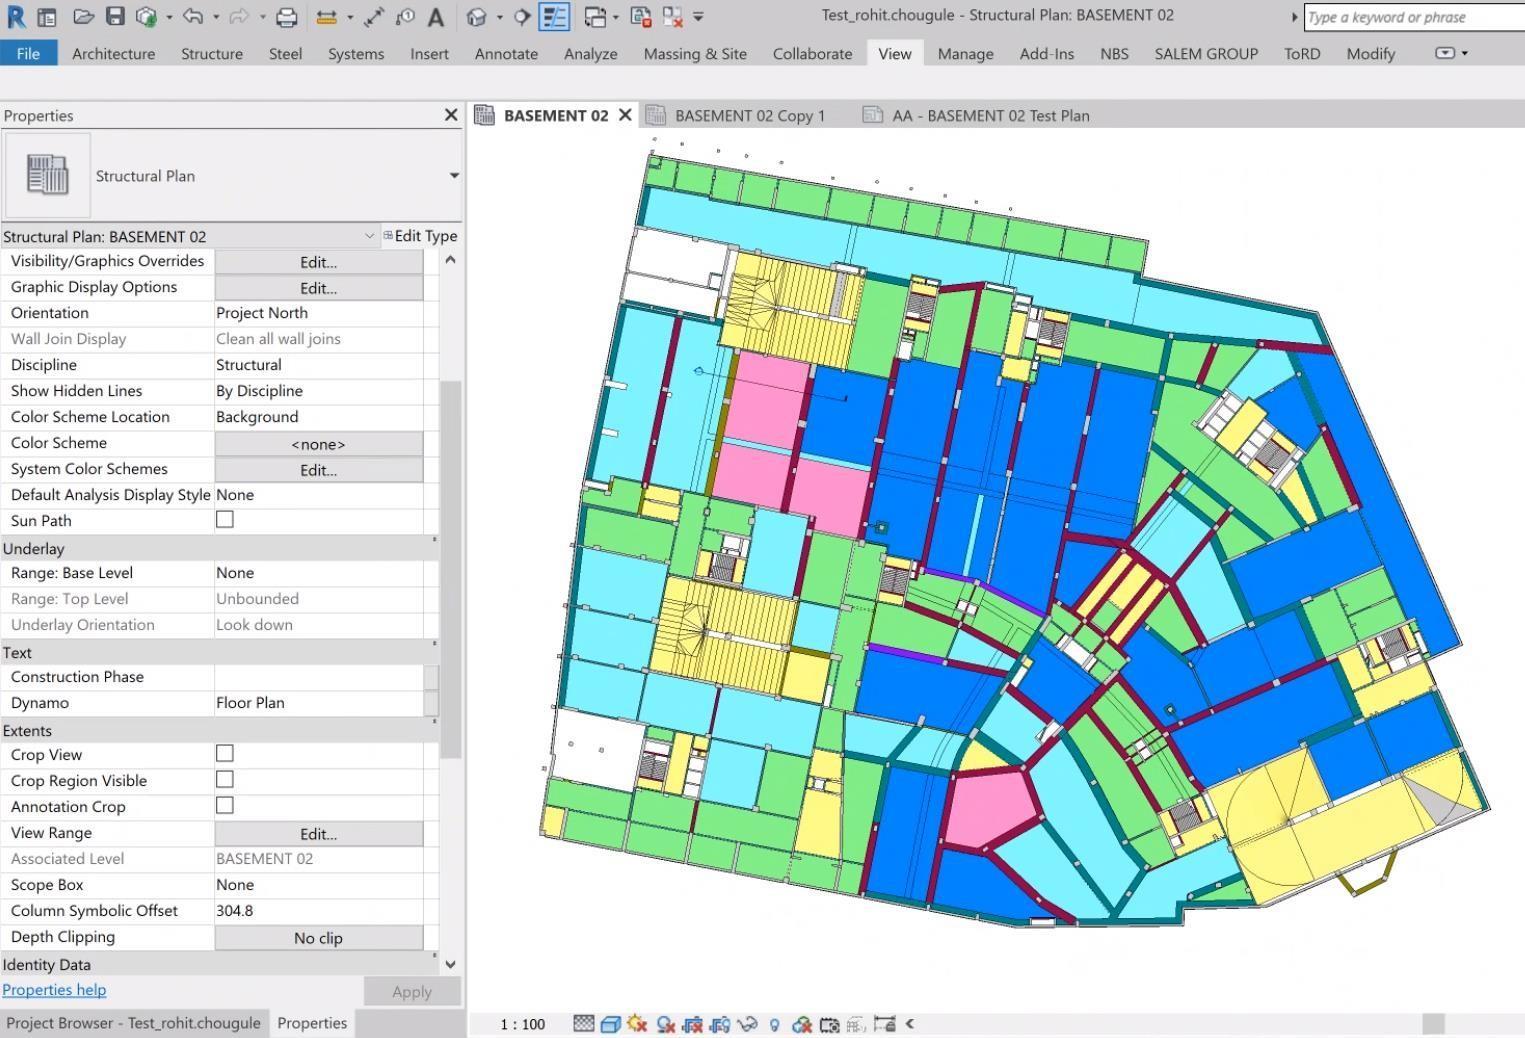The width and height of the screenshot is (1525, 1038).
Task: Click the Visual Style cube icon
Action: (610, 1024)
